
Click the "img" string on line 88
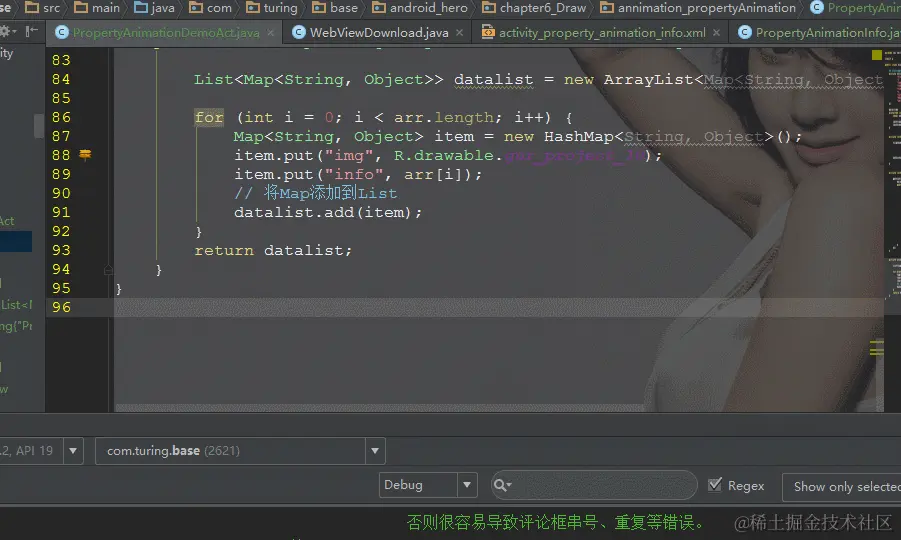click(349, 155)
